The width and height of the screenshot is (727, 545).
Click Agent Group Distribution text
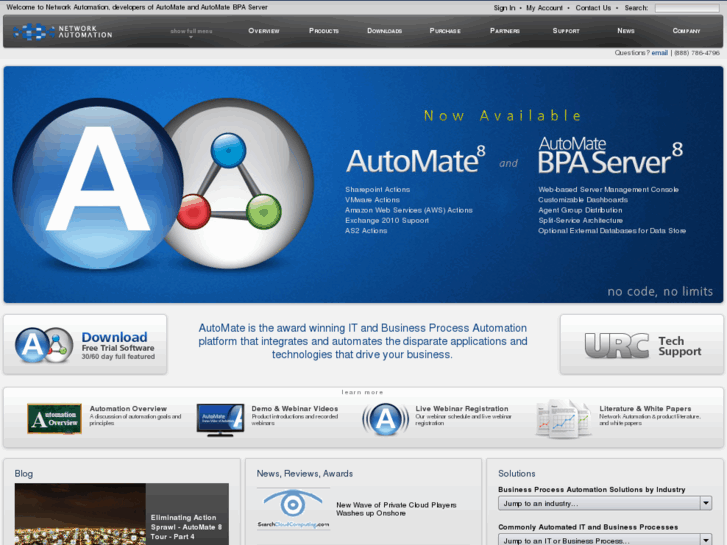tap(580, 210)
